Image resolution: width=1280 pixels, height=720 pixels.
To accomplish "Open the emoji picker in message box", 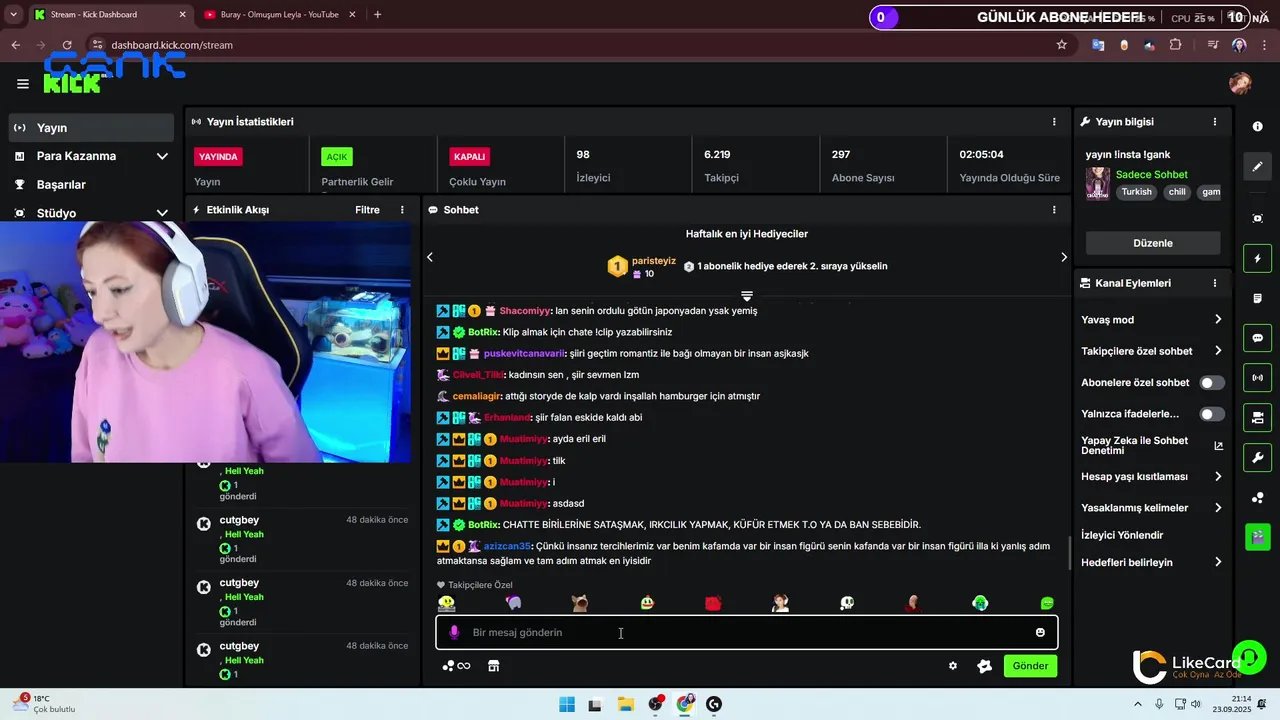I will pyautogui.click(x=1040, y=632).
